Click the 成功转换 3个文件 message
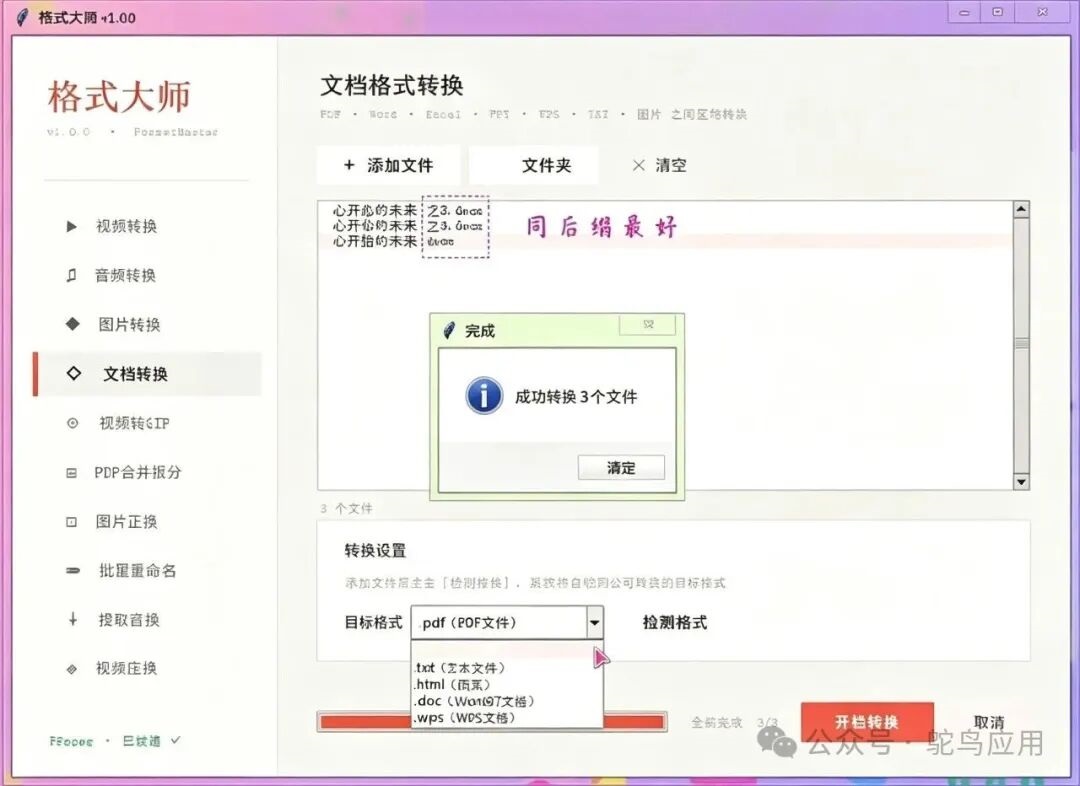This screenshot has height=786, width=1080. click(x=576, y=397)
